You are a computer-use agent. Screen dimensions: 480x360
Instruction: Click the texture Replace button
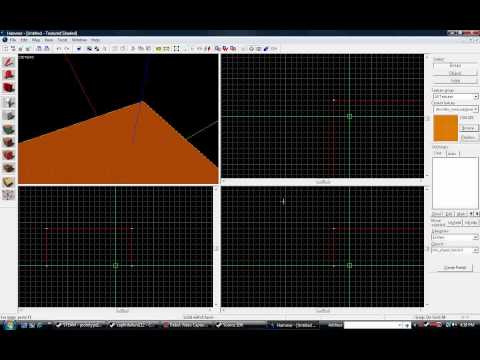[469, 138]
